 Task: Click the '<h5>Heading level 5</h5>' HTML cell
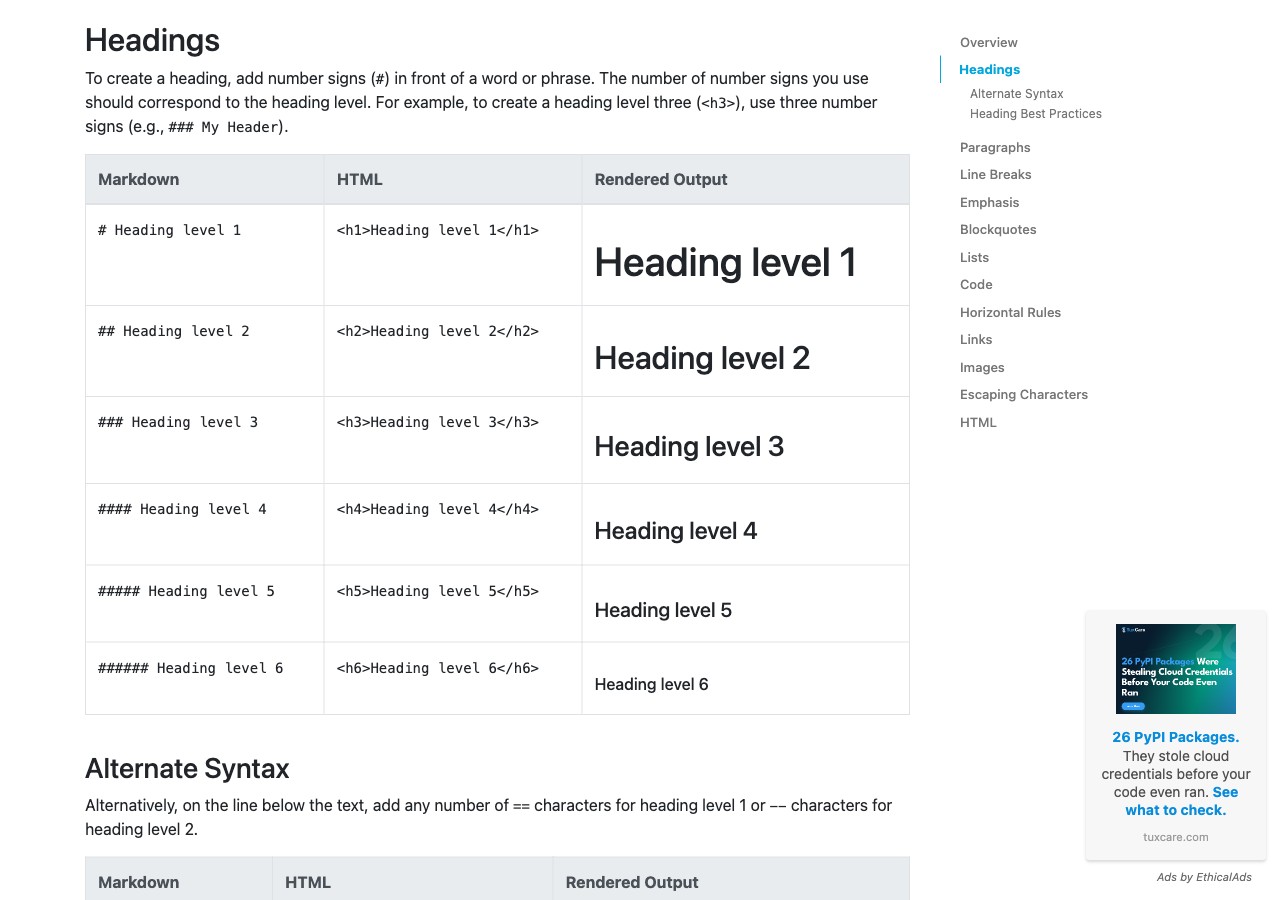pyautogui.click(x=453, y=603)
